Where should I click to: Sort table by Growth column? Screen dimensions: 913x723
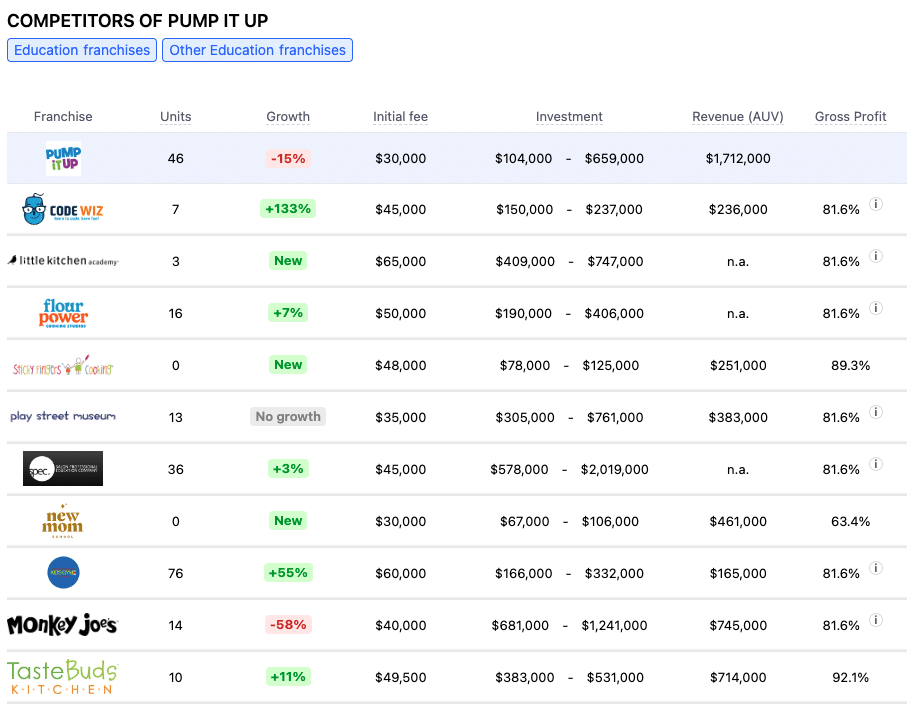[288, 116]
